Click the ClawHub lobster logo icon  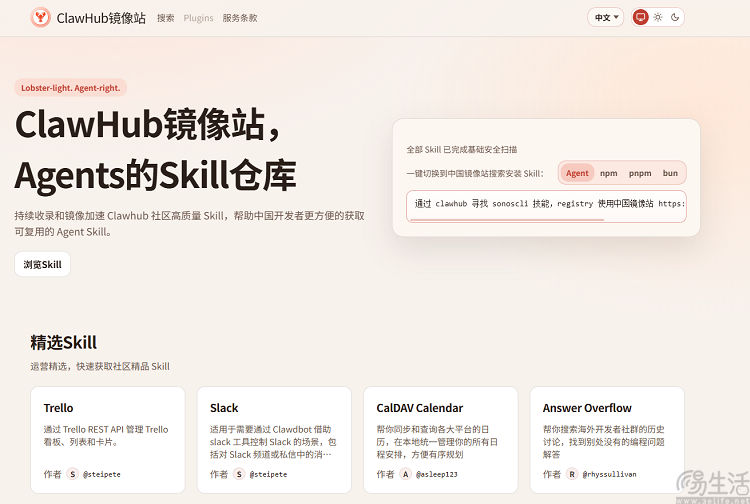[41, 18]
